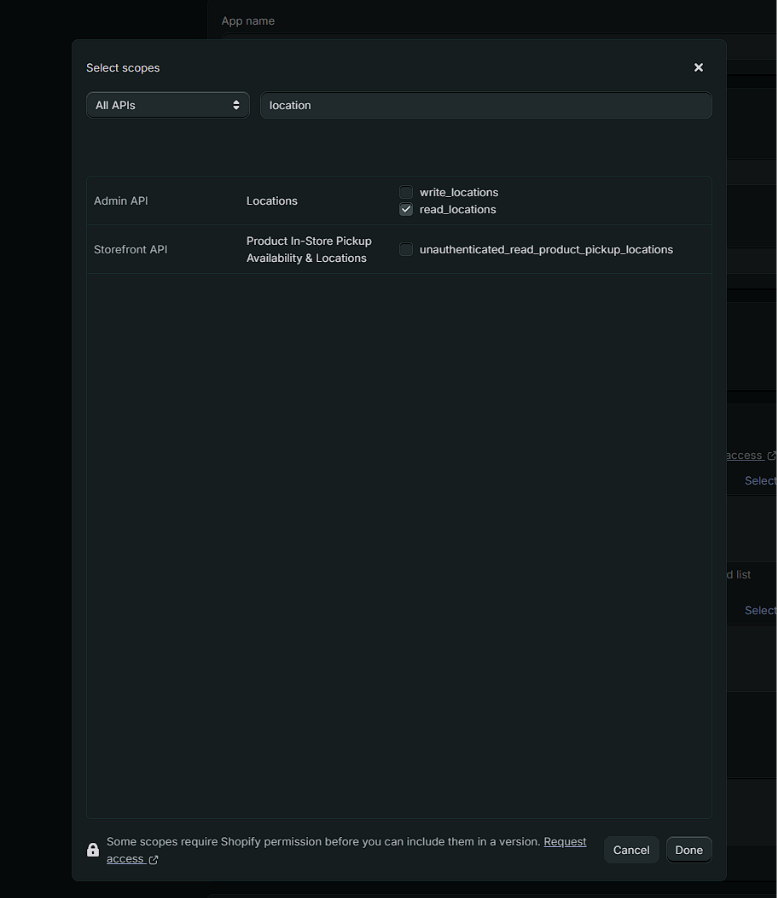Select the Admin API row label
Image resolution: width=777 pixels, height=898 pixels.
[x=121, y=201]
